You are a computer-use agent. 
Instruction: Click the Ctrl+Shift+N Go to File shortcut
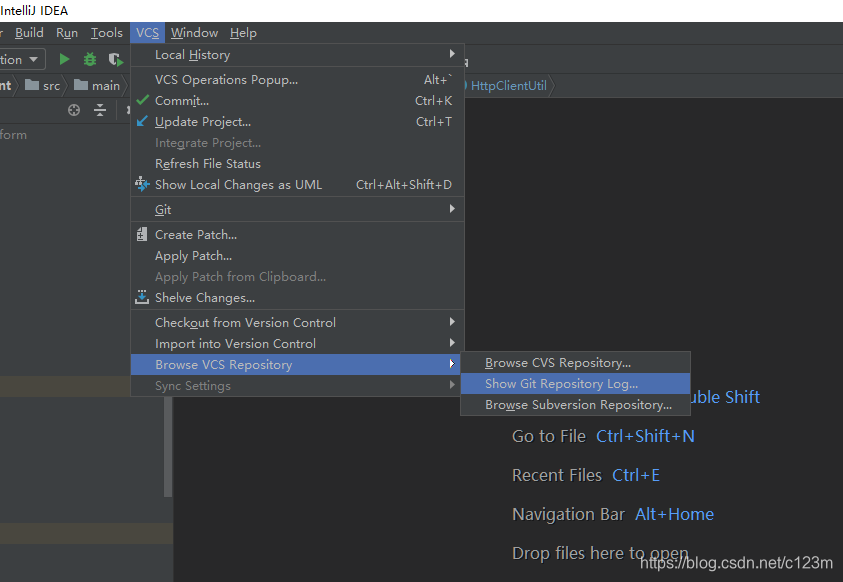click(x=645, y=436)
